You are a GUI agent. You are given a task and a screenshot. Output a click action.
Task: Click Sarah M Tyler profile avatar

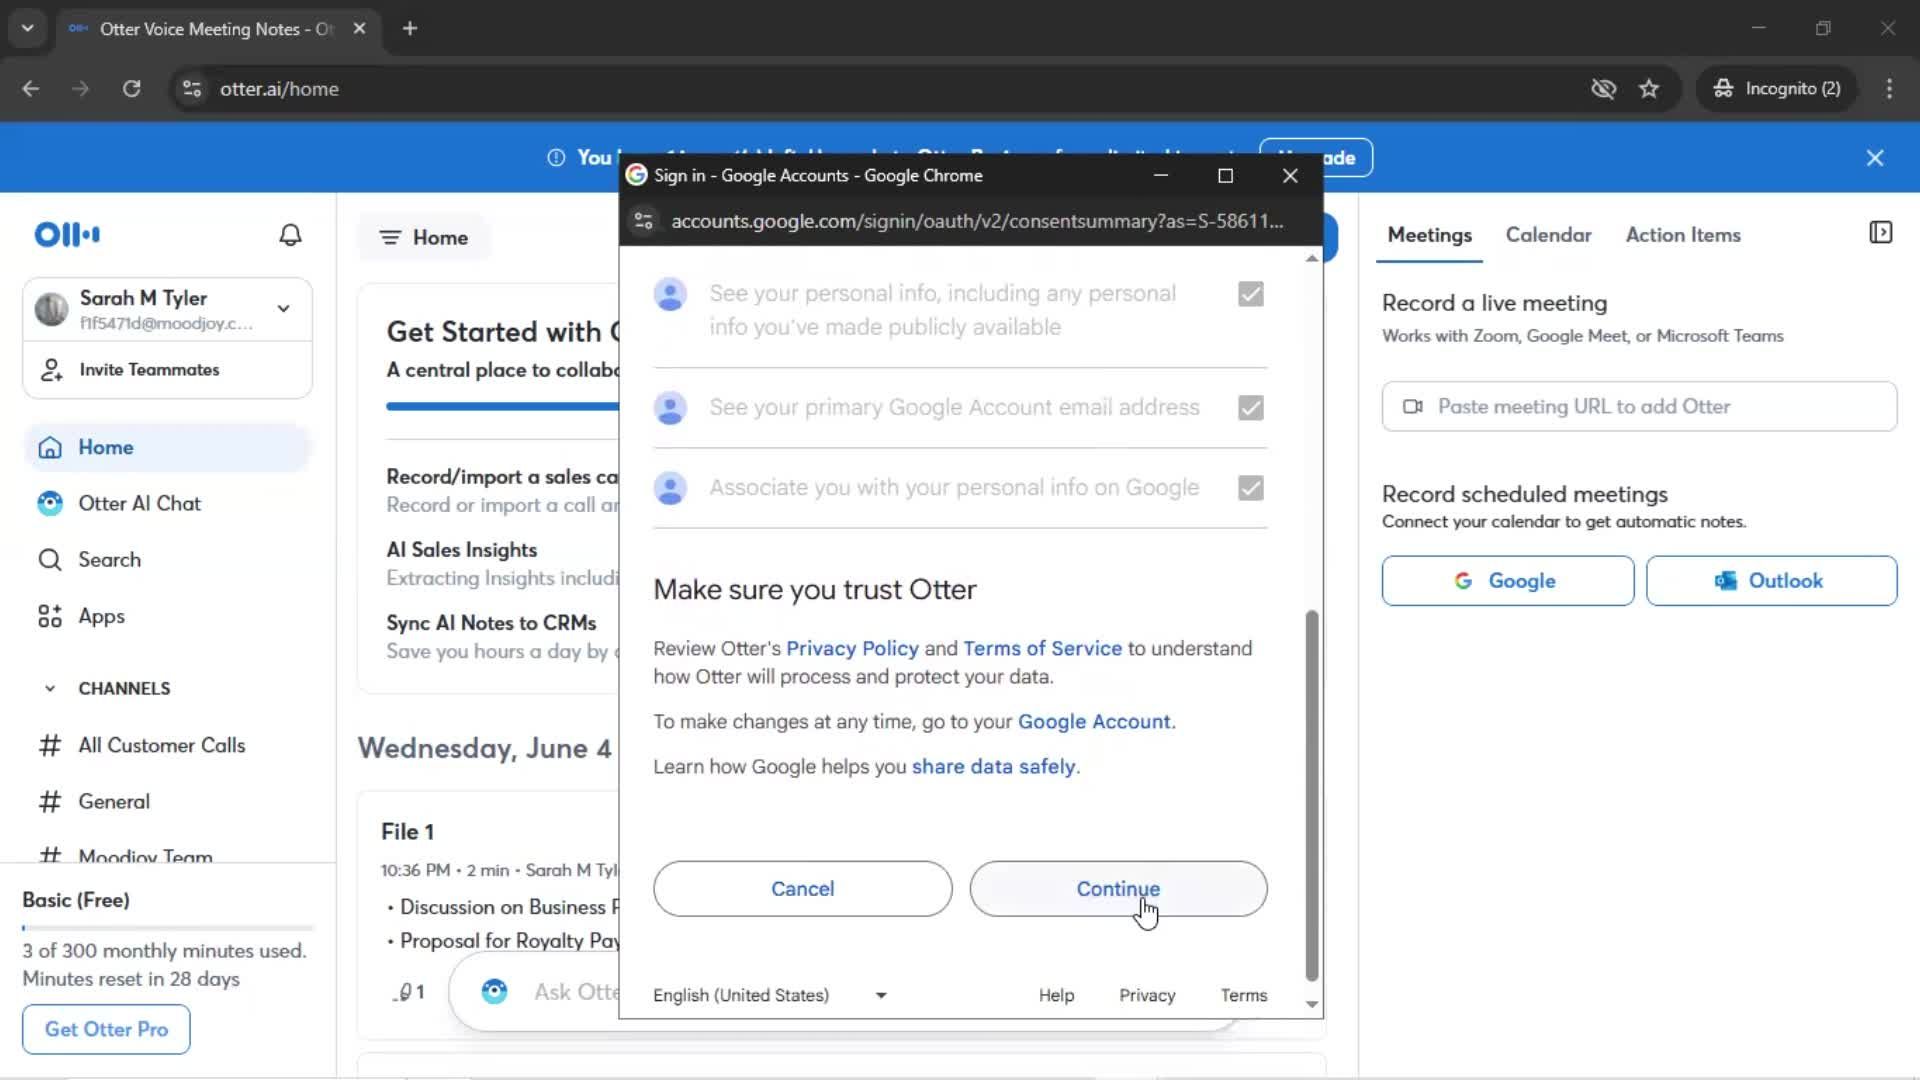click(51, 309)
